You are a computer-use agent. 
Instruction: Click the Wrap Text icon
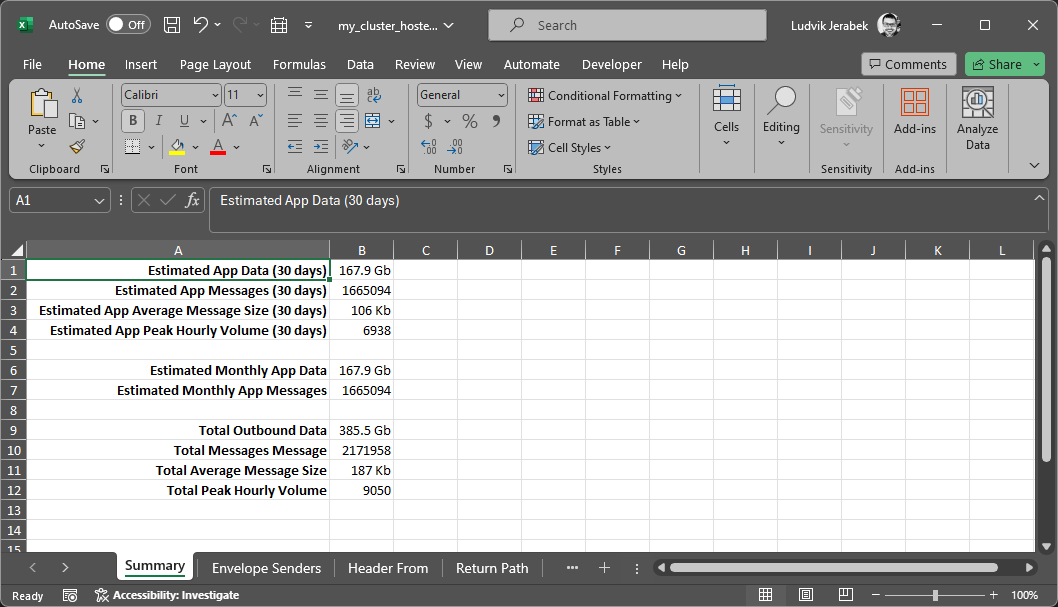[374, 95]
